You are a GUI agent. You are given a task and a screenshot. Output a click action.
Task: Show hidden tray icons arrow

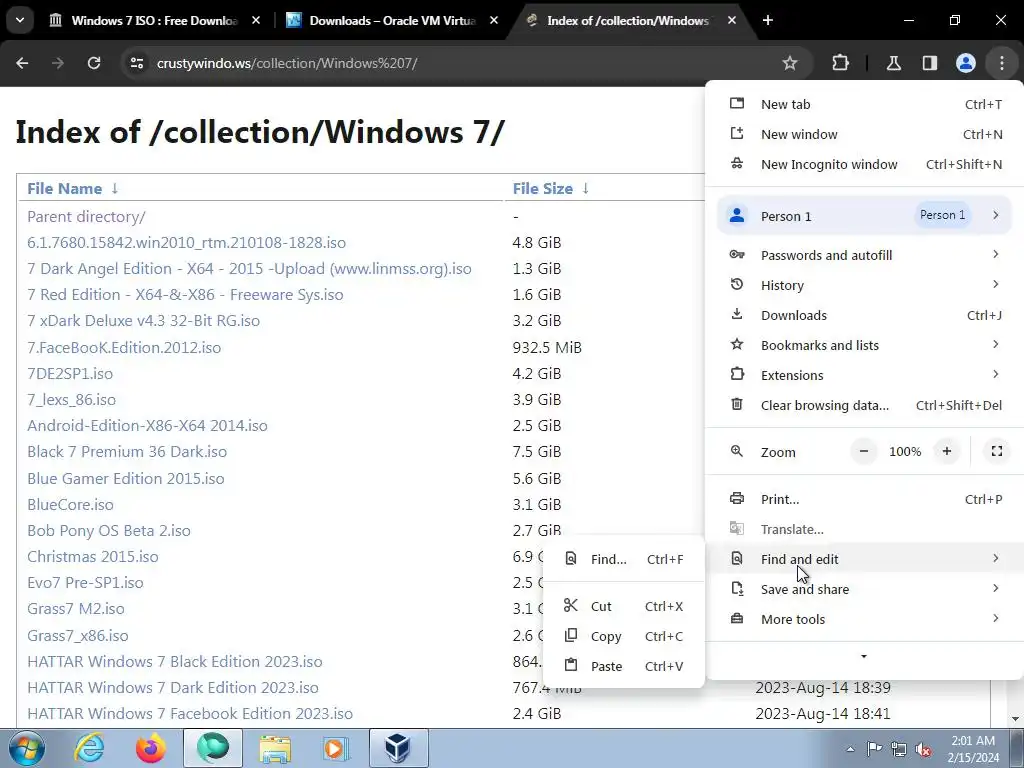tap(850, 749)
